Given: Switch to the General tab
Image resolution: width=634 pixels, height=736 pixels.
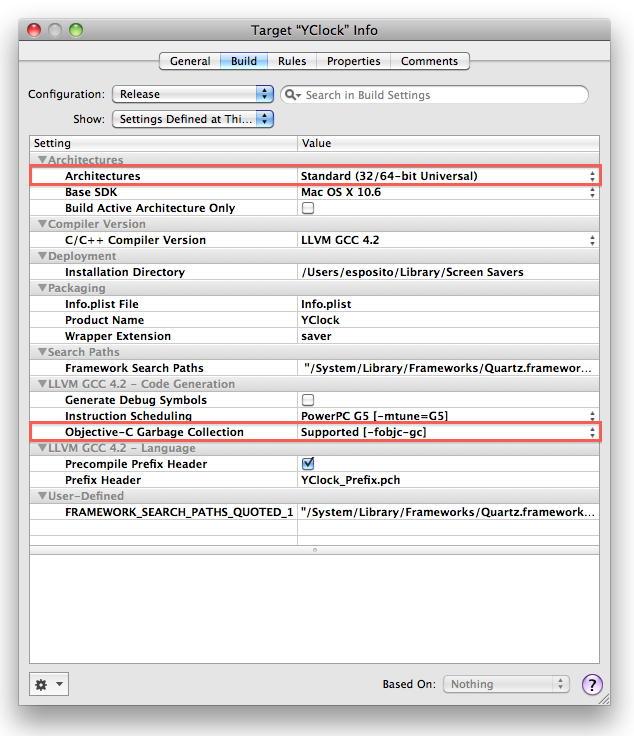Looking at the screenshot, I should click(x=190, y=61).
